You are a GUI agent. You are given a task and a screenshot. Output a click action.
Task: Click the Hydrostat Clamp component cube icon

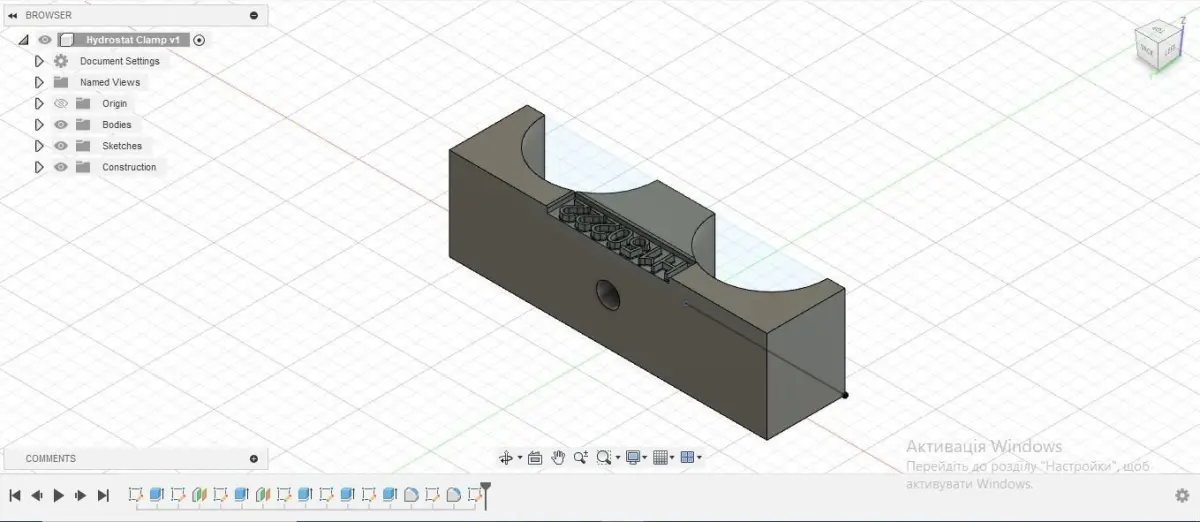coord(67,40)
